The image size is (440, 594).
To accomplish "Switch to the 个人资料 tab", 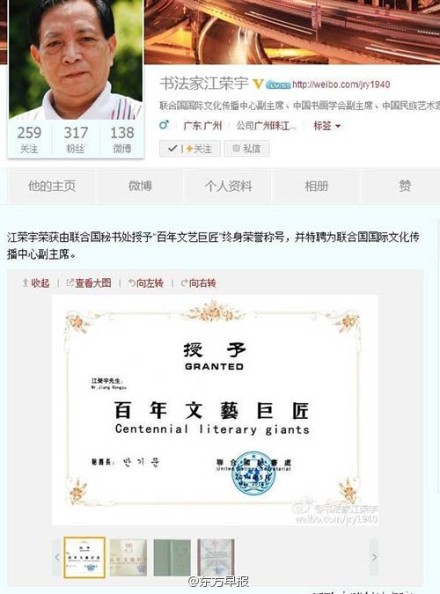I will tap(228, 186).
